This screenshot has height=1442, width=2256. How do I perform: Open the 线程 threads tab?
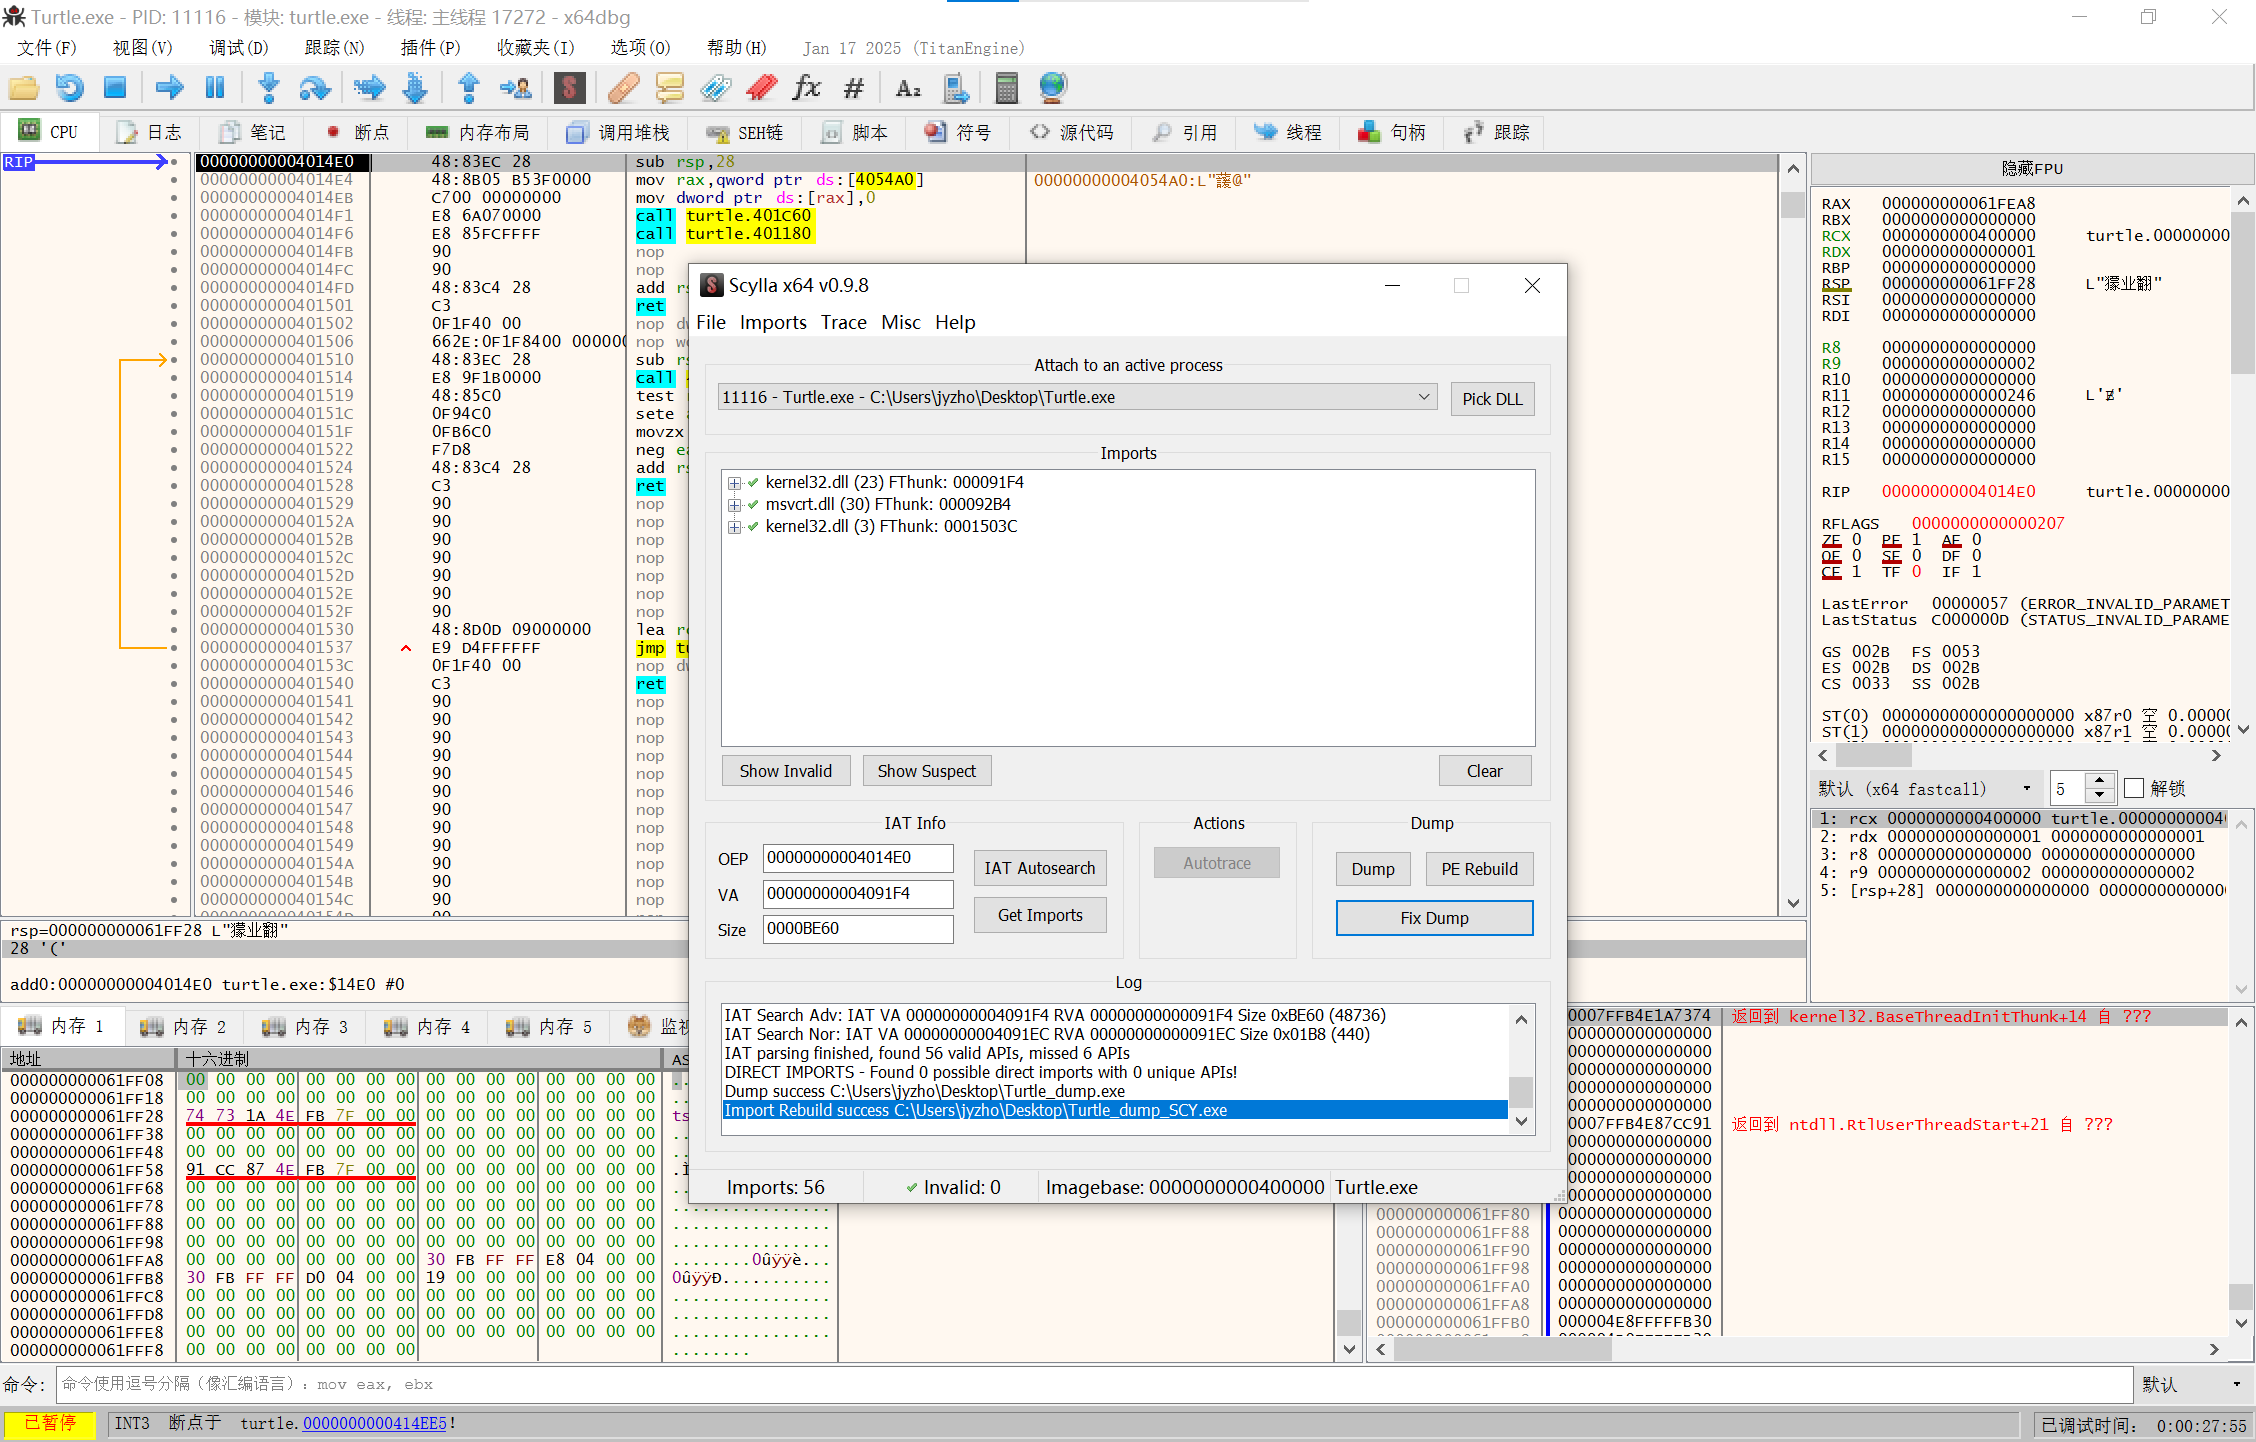click(x=1289, y=132)
